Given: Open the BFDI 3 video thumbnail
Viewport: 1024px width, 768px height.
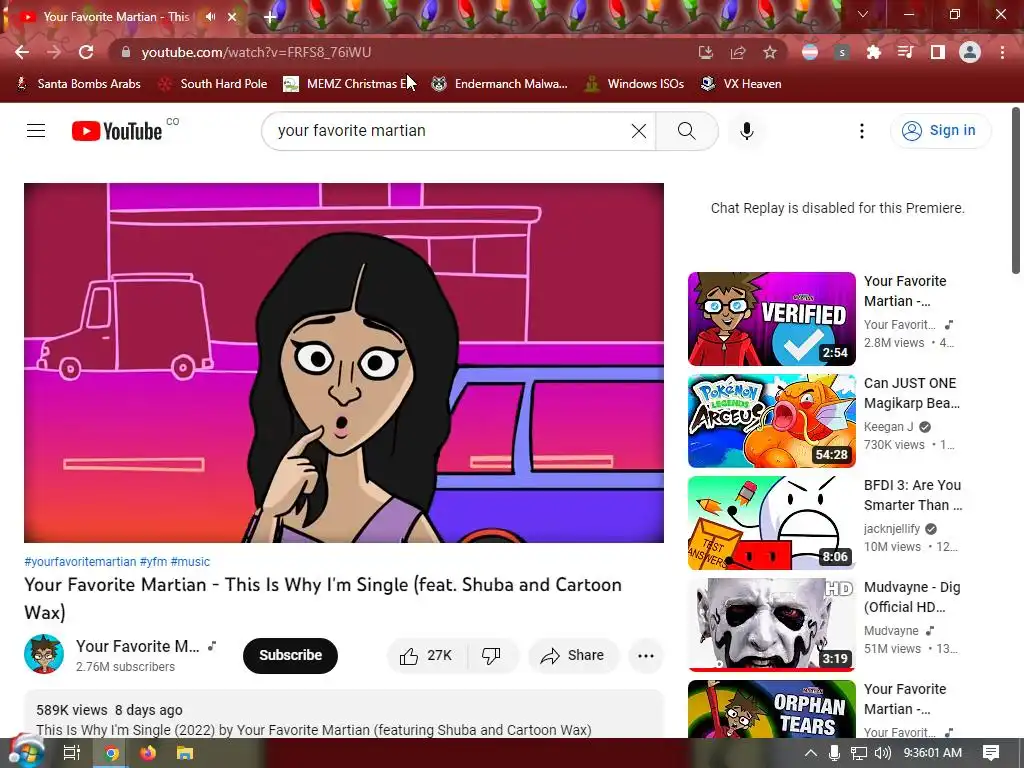Looking at the screenshot, I should pyautogui.click(x=771, y=522).
